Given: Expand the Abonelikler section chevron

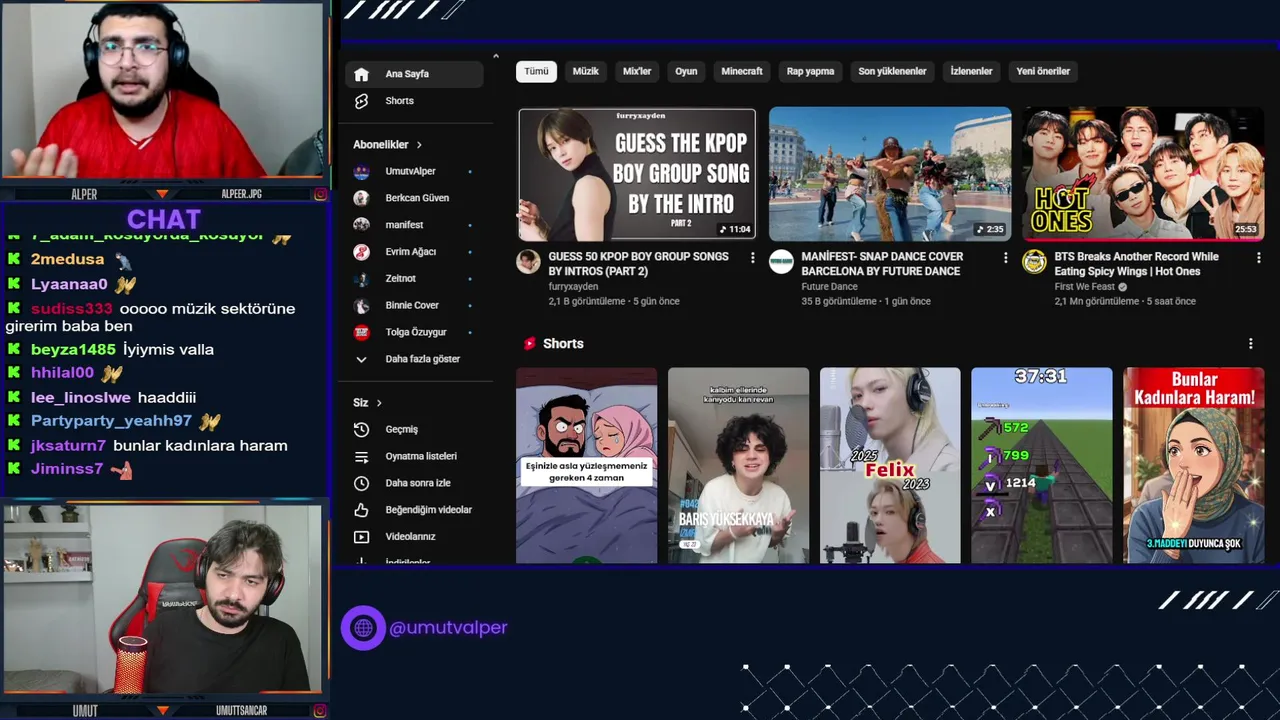Looking at the screenshot, I should pos(419,145).
